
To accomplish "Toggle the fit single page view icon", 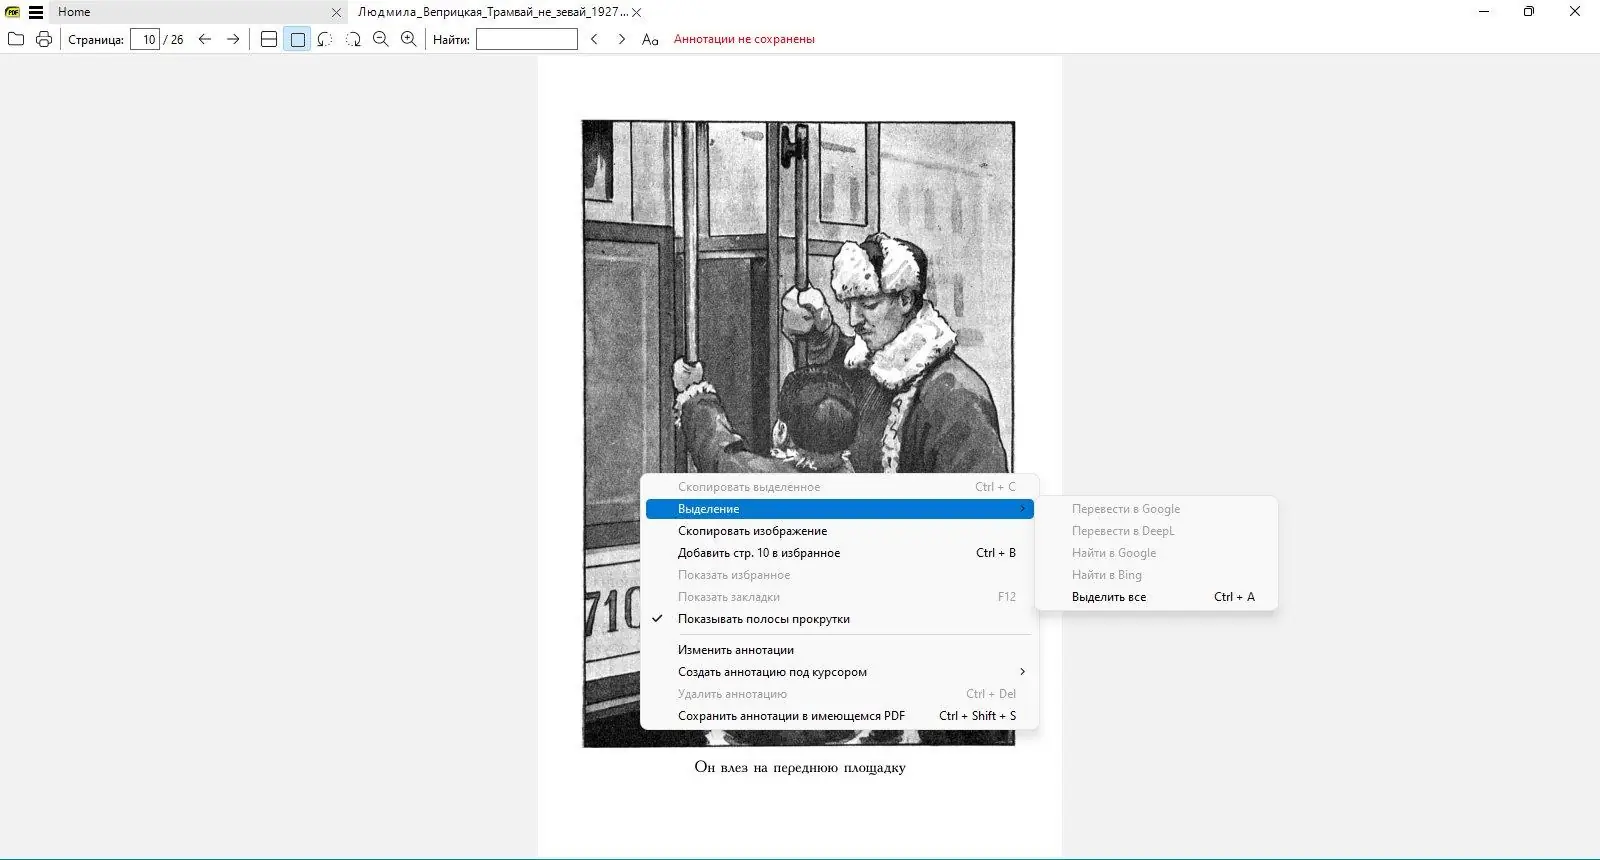I will pyautogui.click(x=297, y=39).
